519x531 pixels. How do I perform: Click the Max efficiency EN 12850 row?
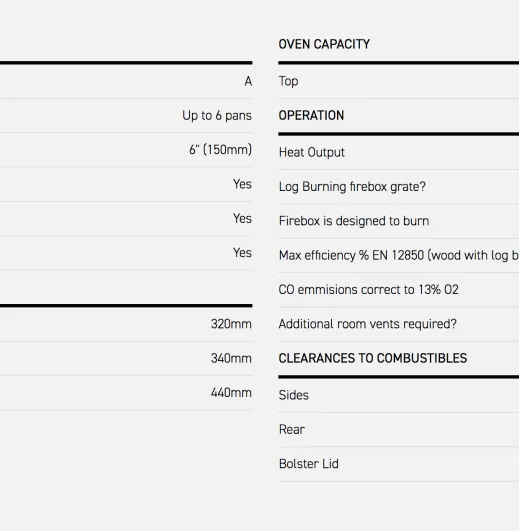pyautogui.click(x=398, y=256)
